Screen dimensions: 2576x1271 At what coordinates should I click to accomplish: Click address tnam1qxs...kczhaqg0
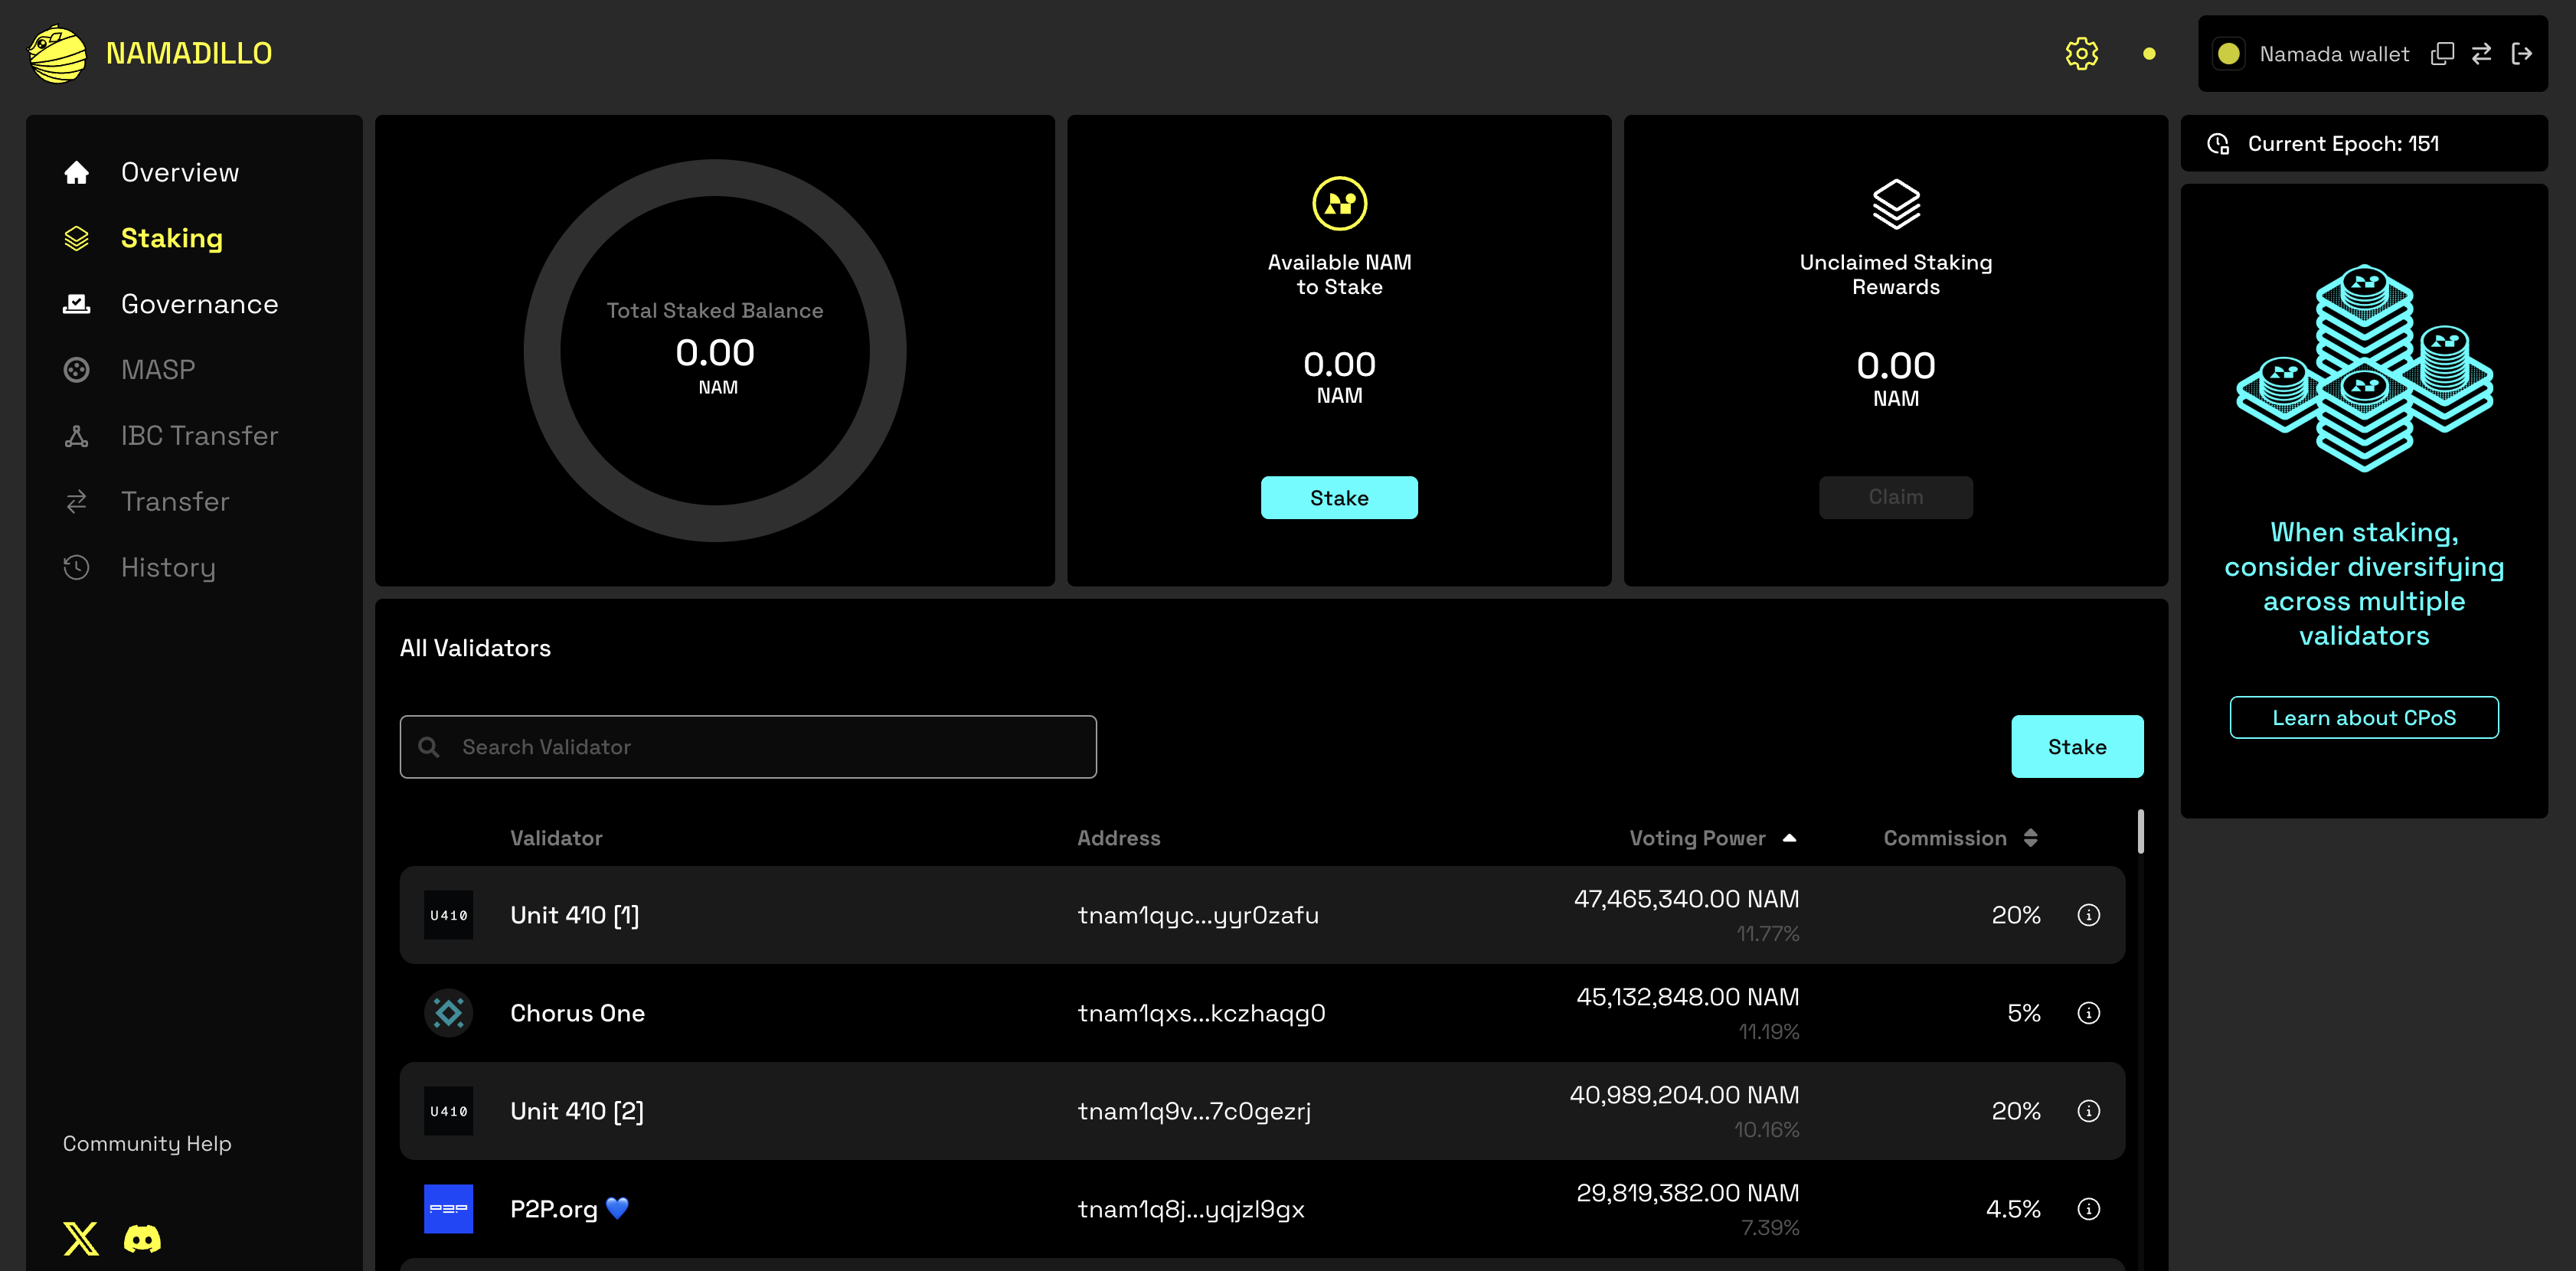pos(1201,1013)
